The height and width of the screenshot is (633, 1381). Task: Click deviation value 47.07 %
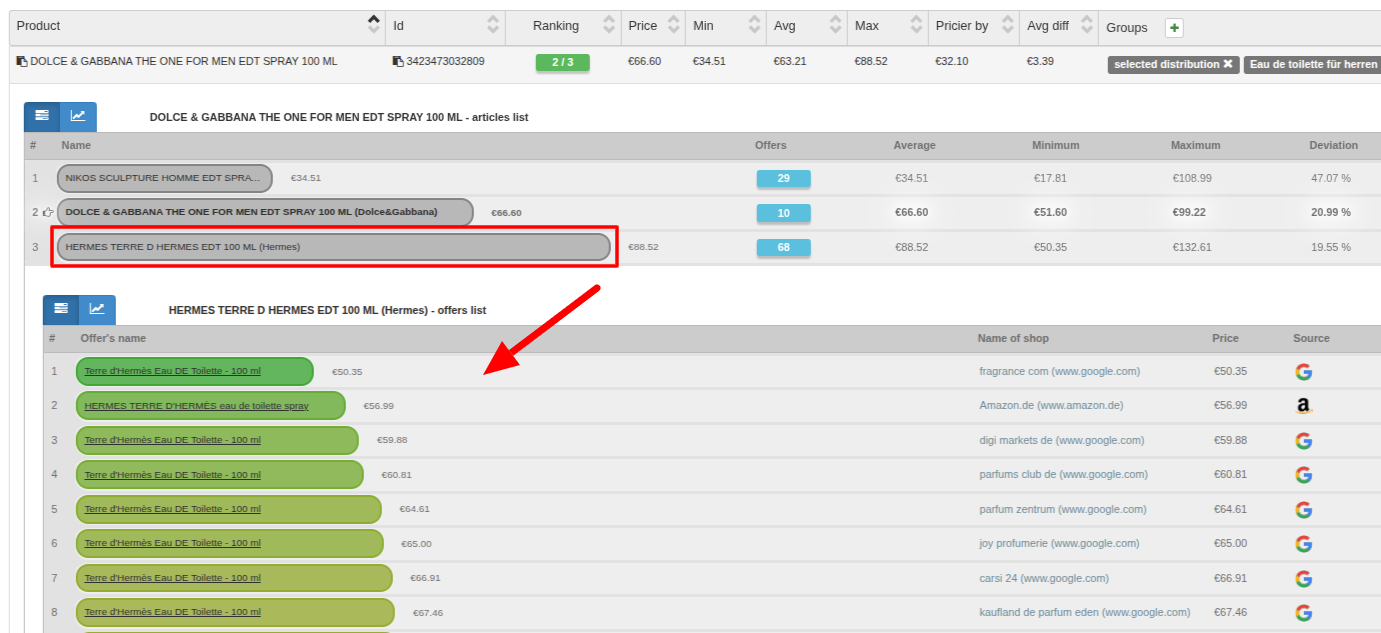point(1331,178)
